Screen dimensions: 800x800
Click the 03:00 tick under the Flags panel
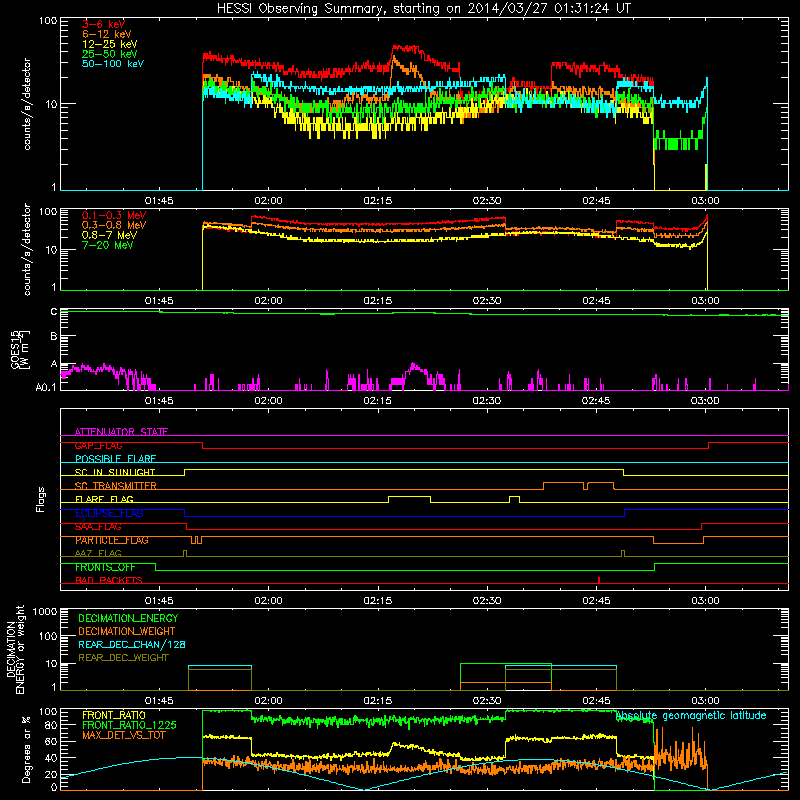705,601
